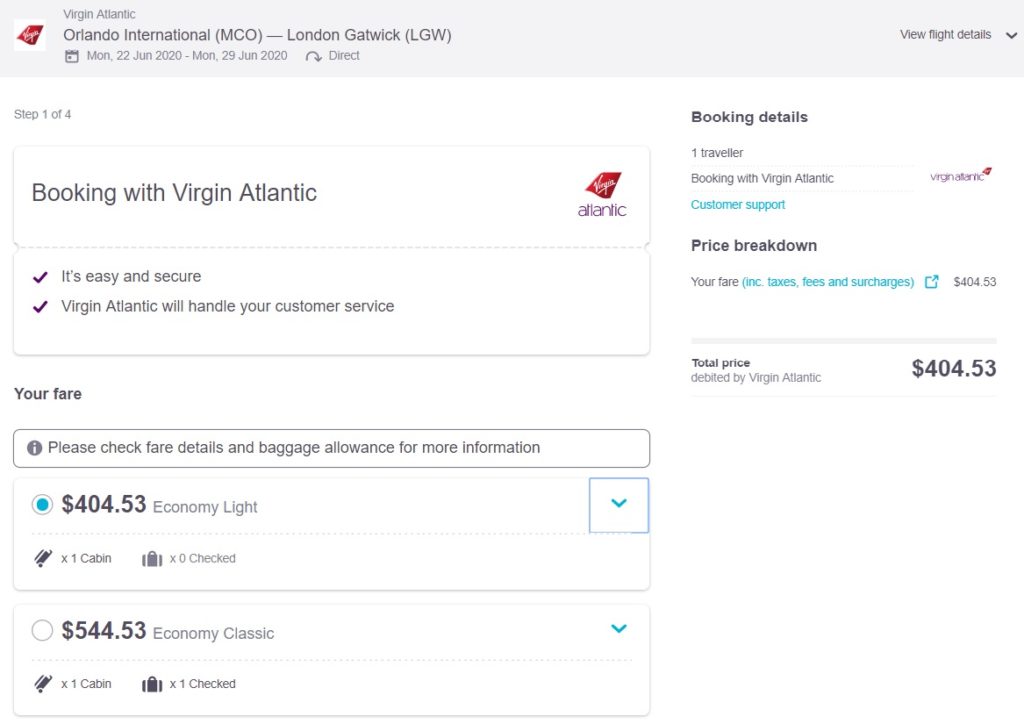Viewport: 1024px width, 724px height.
Task: Click checked bag icon under Economy Light
Action: click(x=152, y=558)
